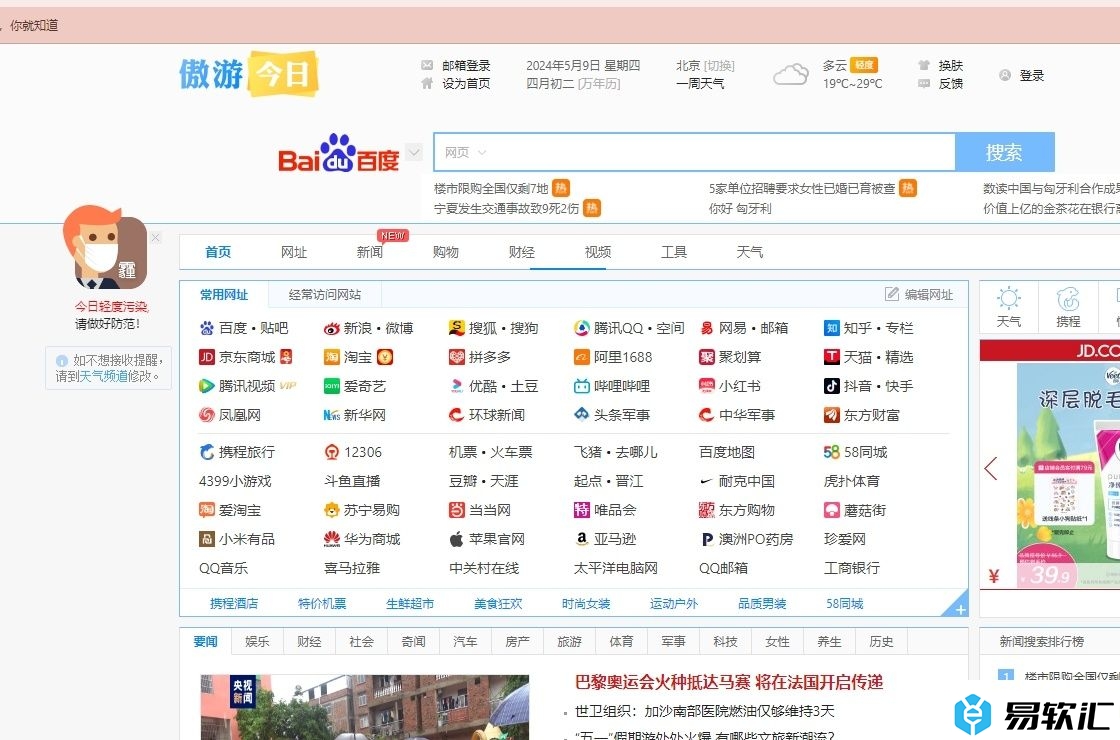Click the 央视新闻 video thumbnail
Image resolution: width=1120 pixels, height=740 pixels.
(x=364, y=707)
